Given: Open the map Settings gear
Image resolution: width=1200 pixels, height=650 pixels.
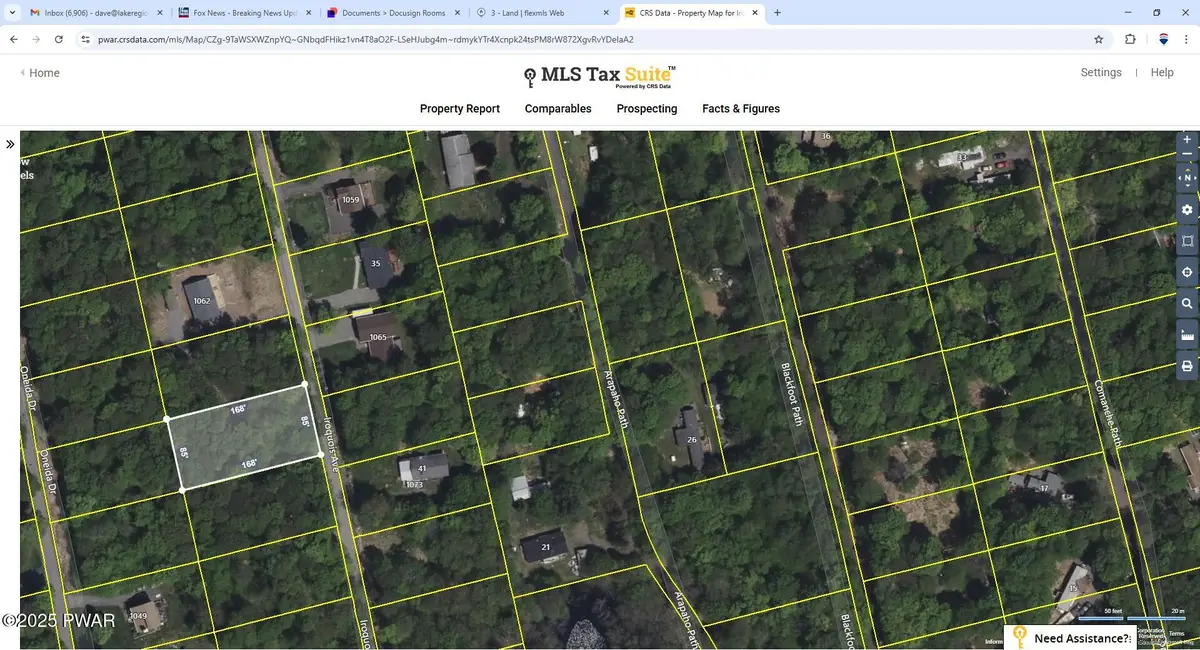Looking at the screenshot, I should 1187,209.
